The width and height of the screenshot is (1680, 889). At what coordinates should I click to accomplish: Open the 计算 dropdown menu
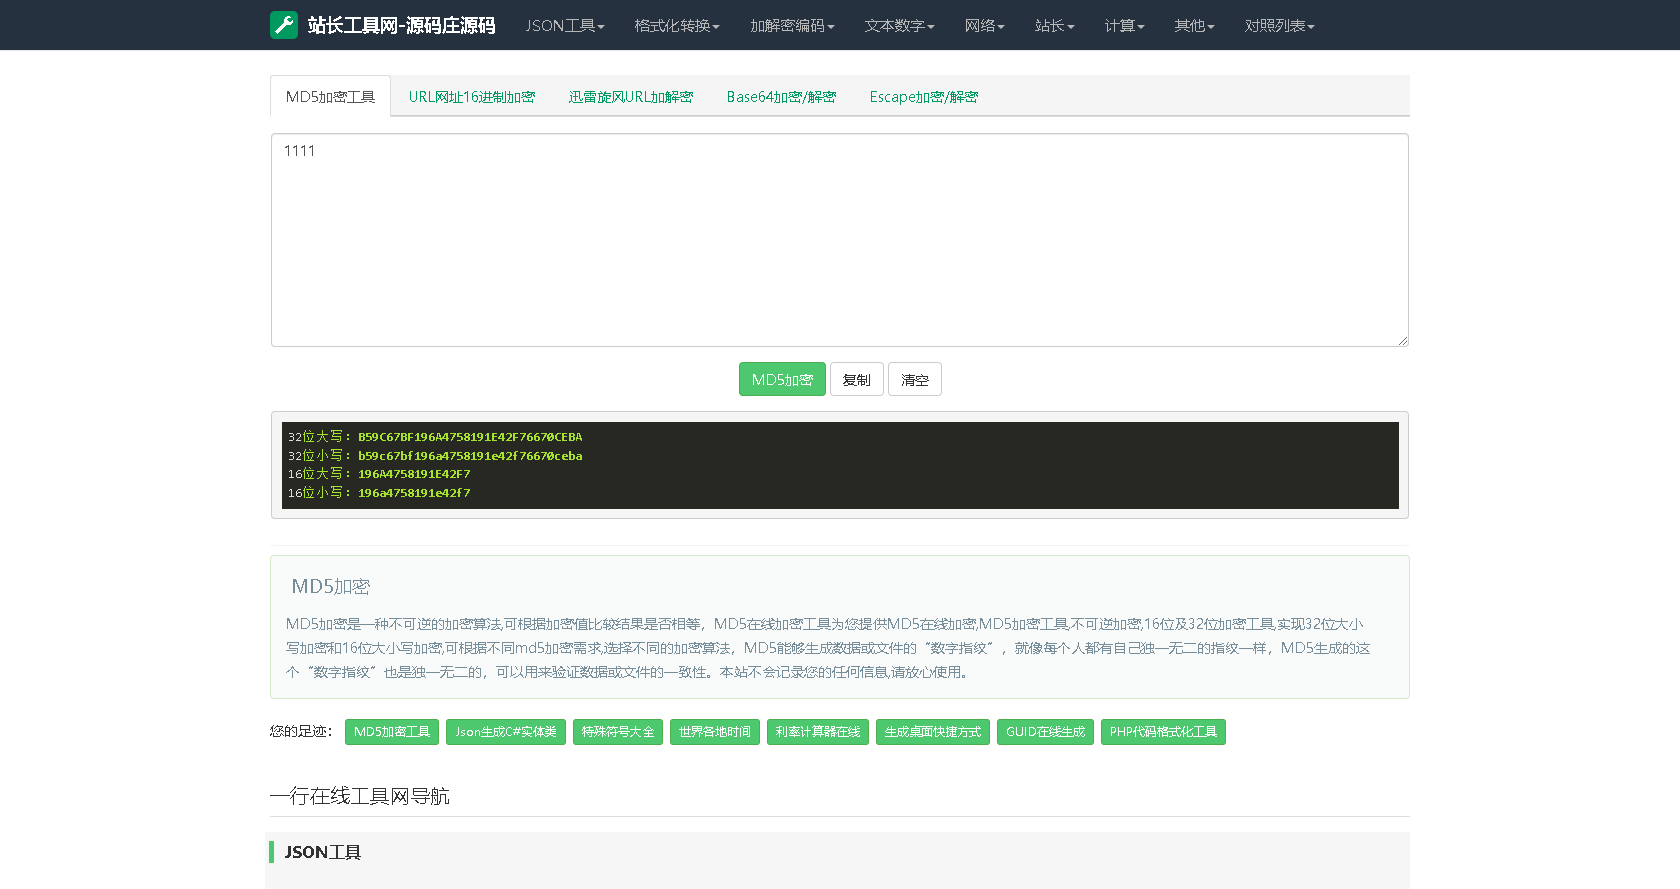(1124, 25)
